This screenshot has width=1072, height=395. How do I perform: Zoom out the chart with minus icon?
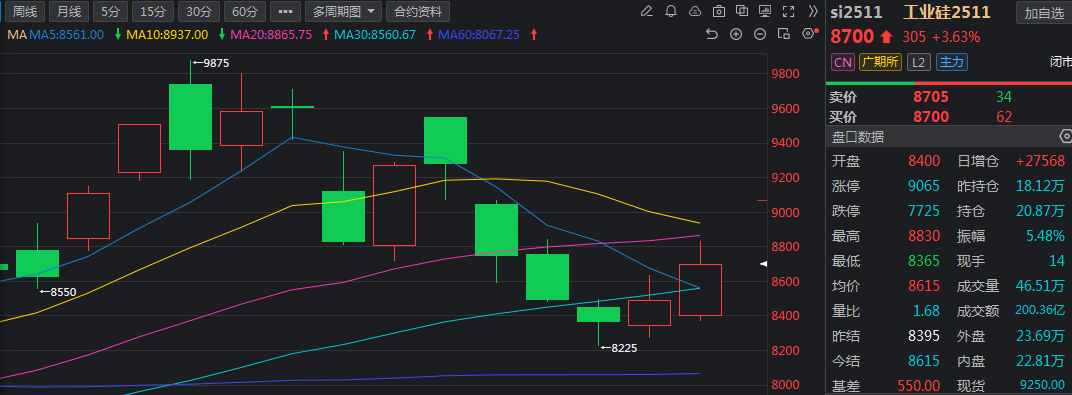[x=760, y=34]
